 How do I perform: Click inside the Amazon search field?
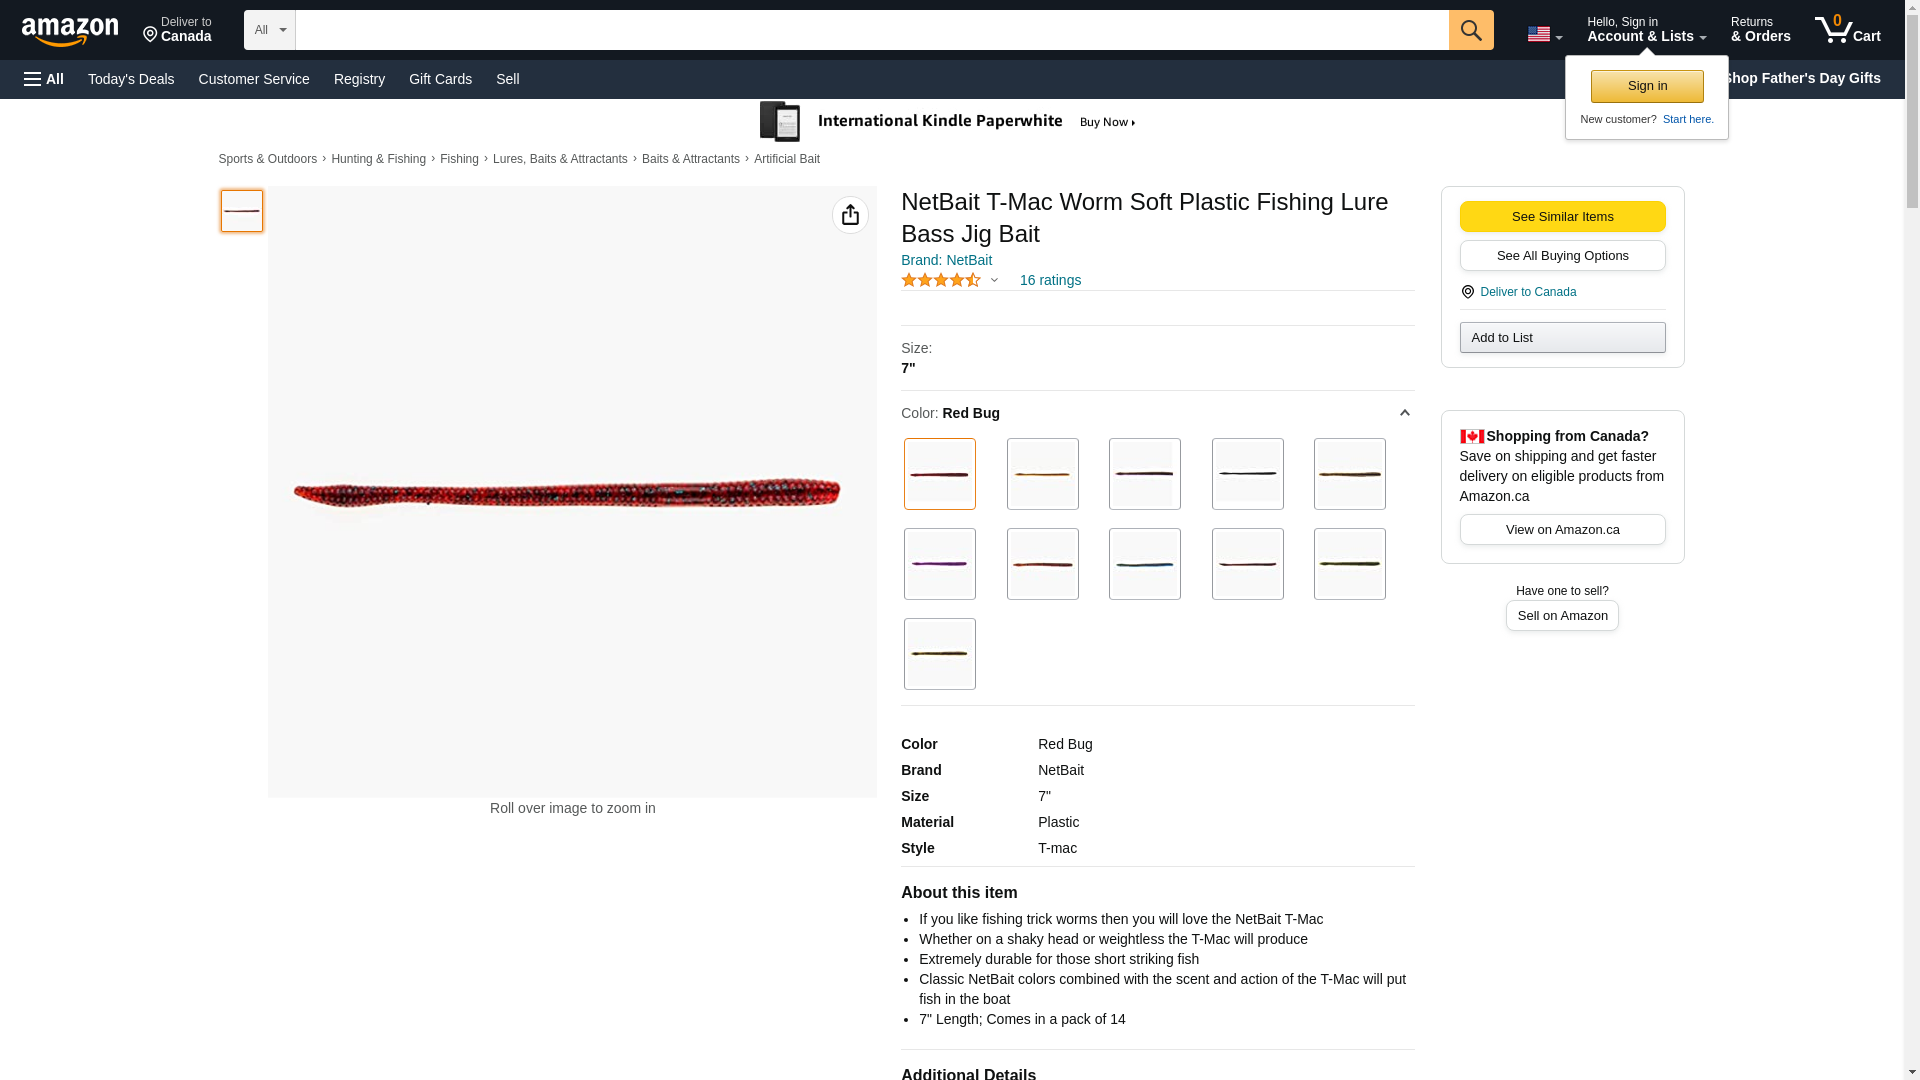pos(870,30)
